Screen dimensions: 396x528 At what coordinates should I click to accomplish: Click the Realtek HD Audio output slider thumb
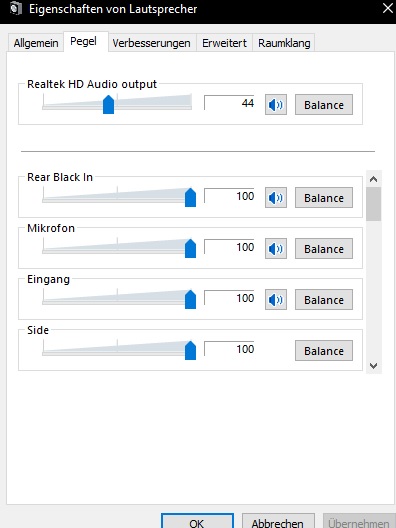point(108,104)
